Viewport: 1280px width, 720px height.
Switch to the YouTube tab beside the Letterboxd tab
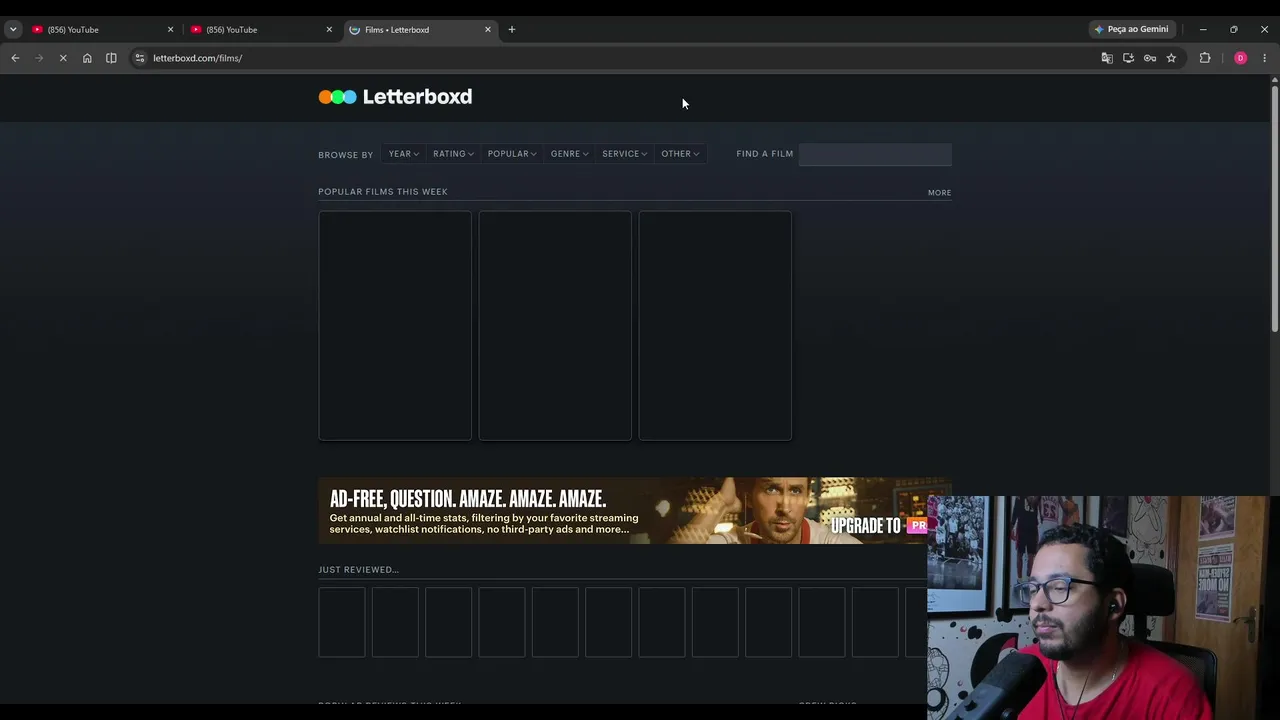(x=261, y=30)
